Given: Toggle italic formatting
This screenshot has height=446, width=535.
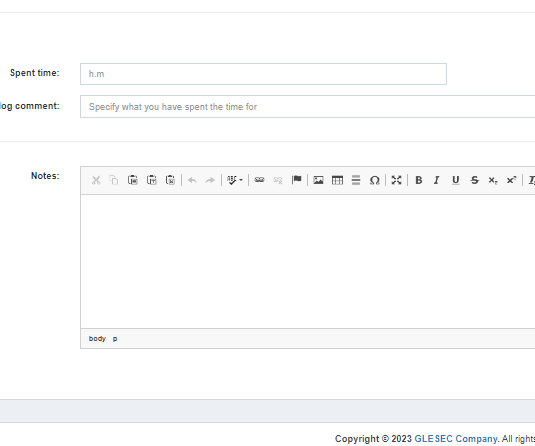Looking at the screenshot, I should coord(437,180).
